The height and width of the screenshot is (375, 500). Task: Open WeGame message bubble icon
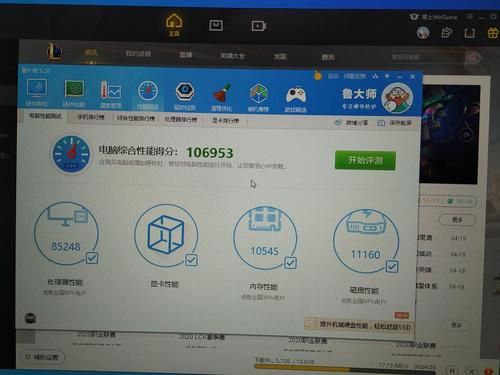pos(446,33)
